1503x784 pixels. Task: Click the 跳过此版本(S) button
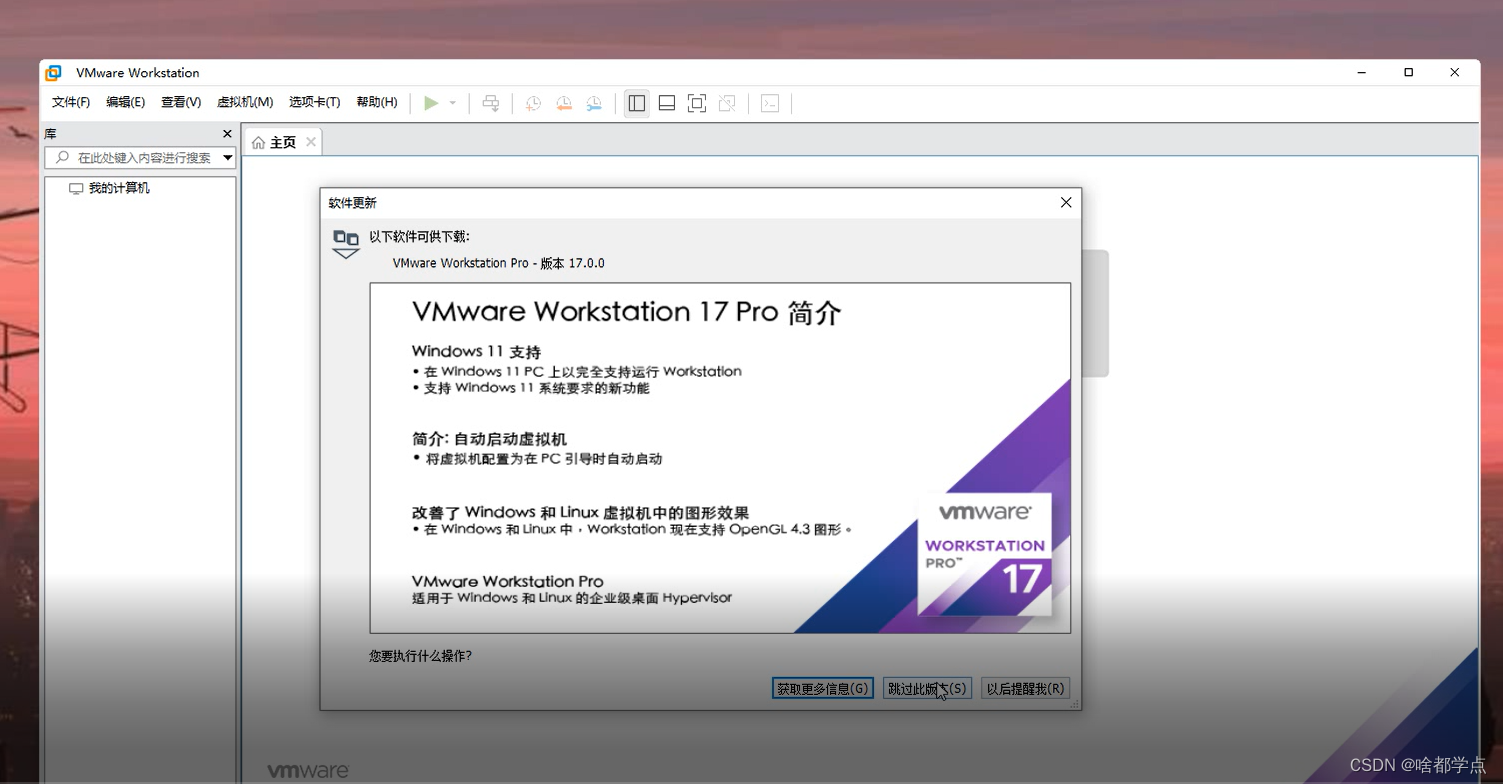pyautogui.click(x=927, y=688)
